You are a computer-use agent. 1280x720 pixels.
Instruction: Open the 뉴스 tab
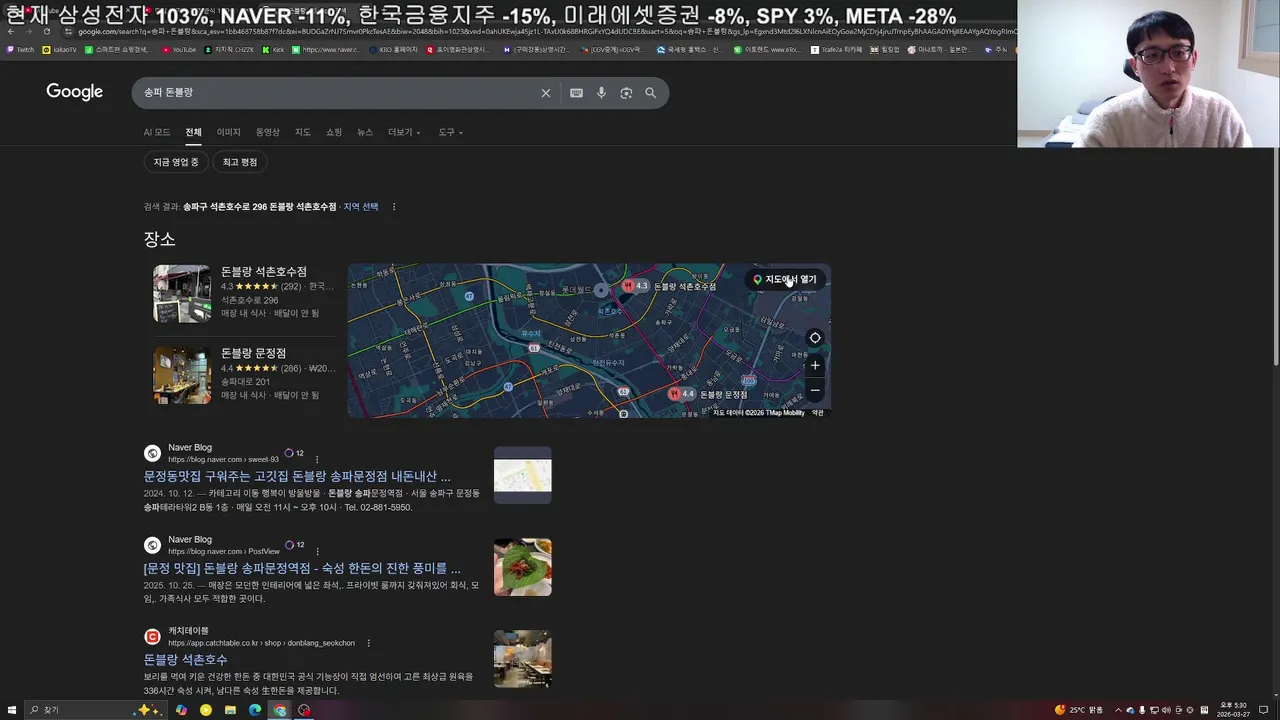pyautogui.click(x=365, y=132)
